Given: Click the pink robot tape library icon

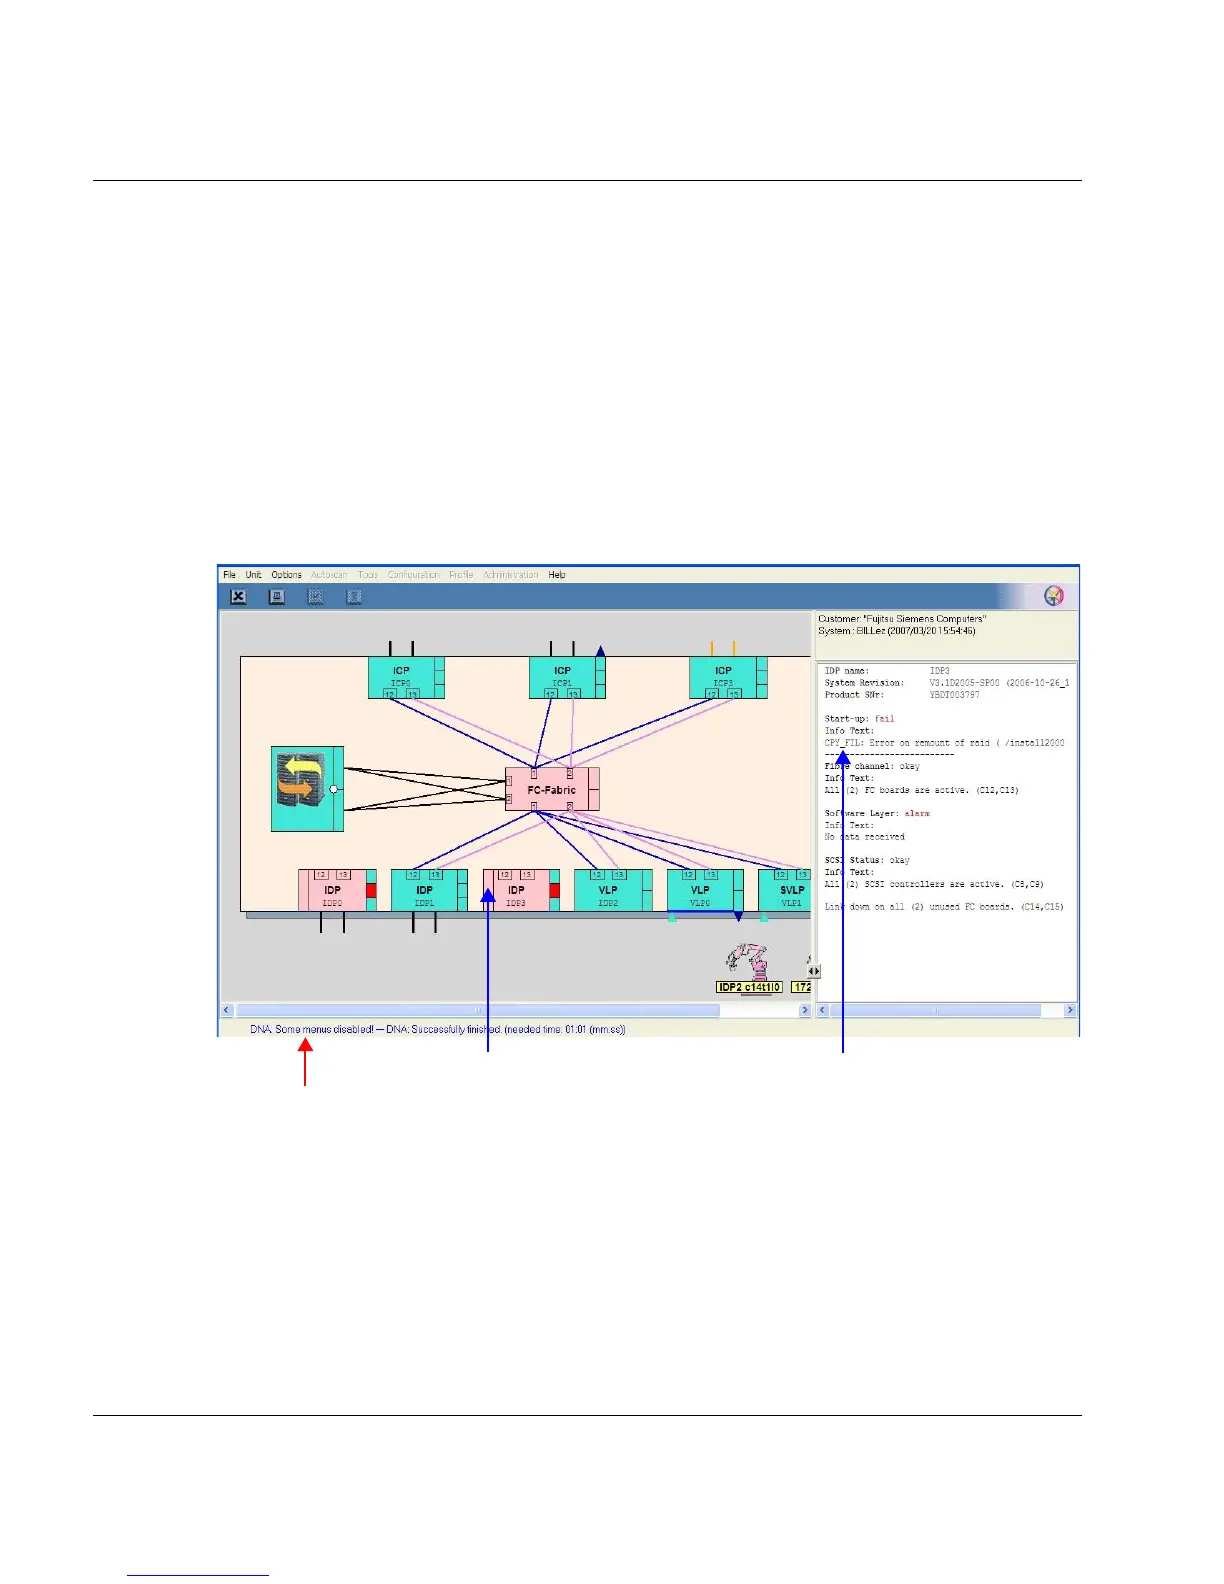Looking at the screenshot, I should [x=748, y=961].
